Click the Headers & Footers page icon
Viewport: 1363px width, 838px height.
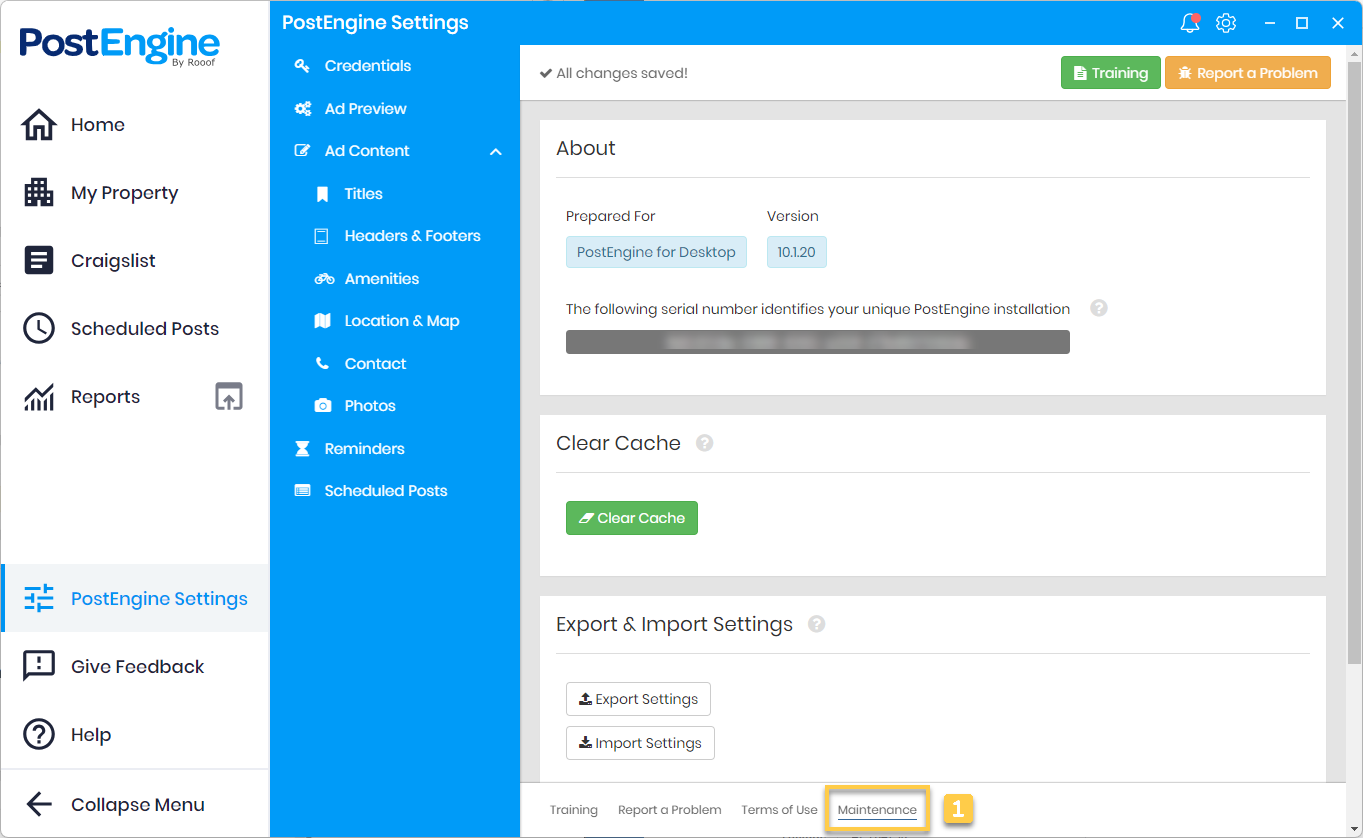322,236
